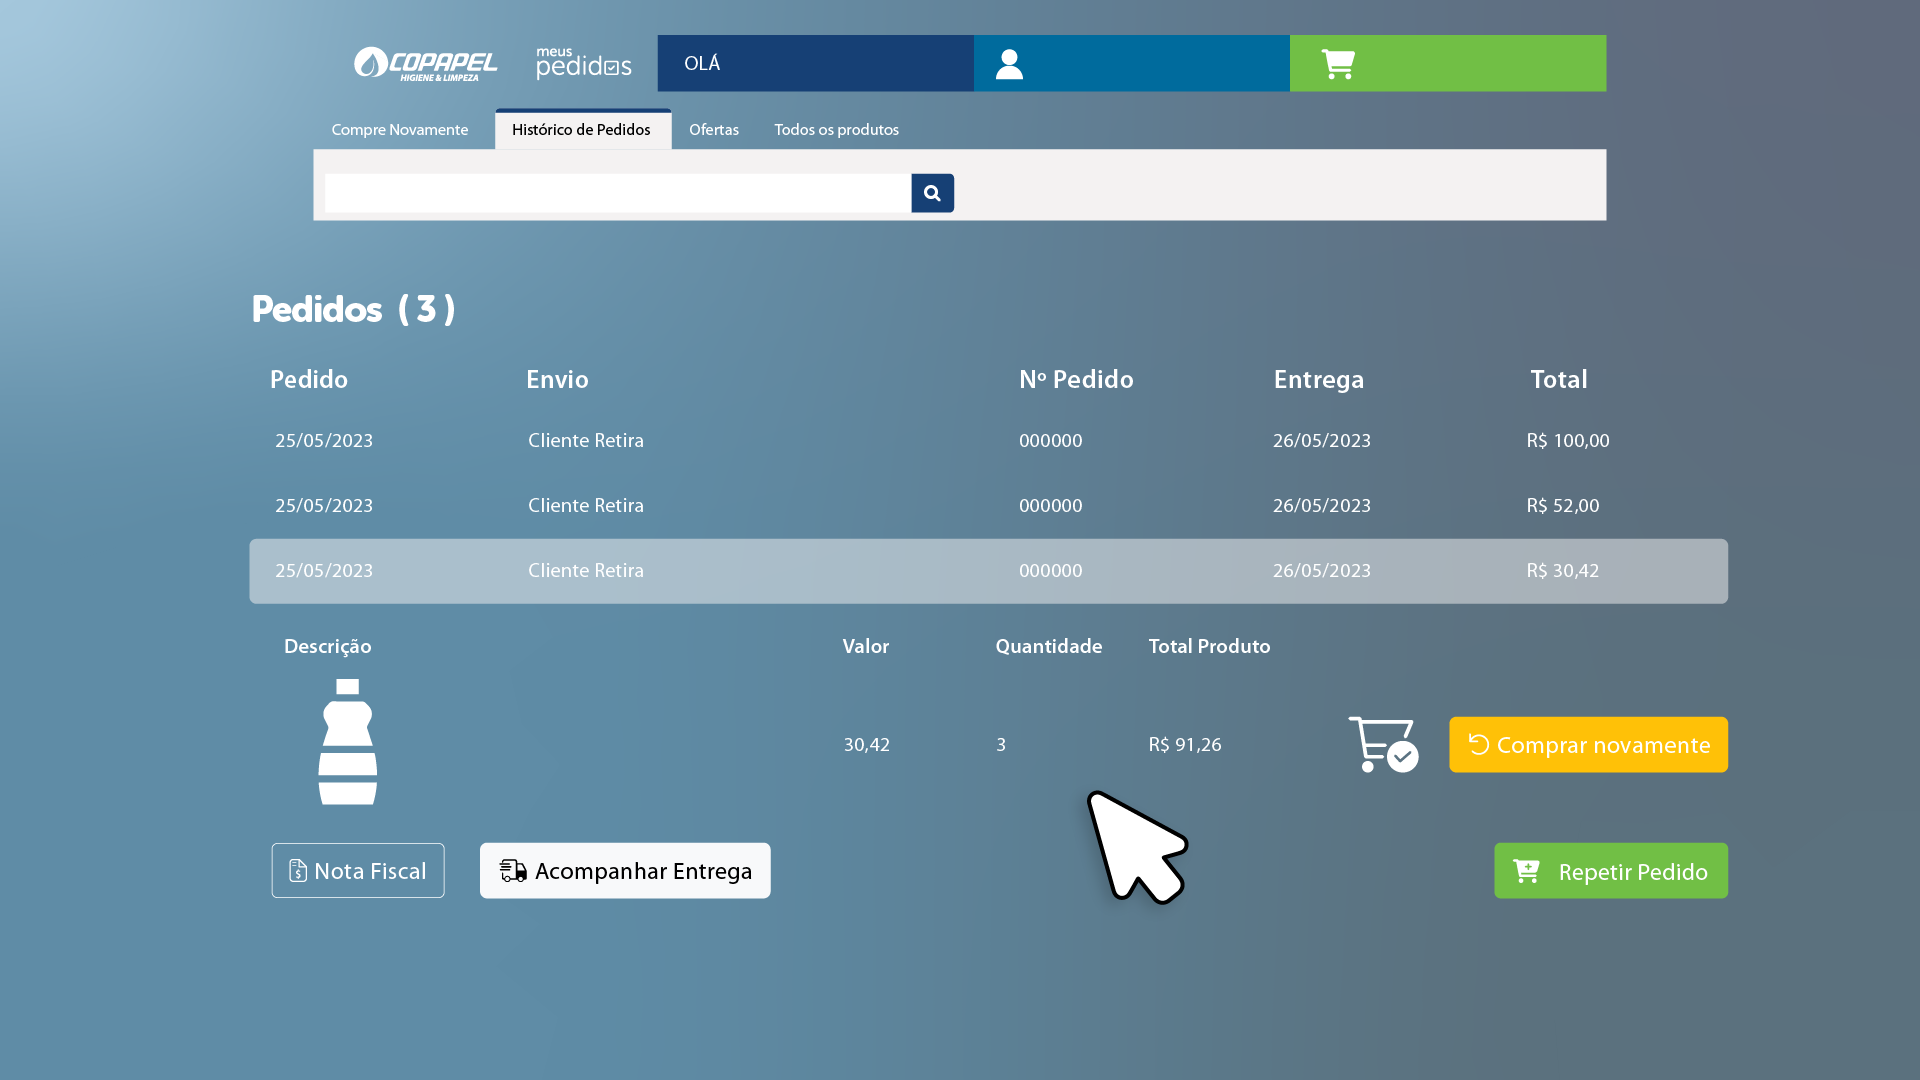
Task: Click the OLÁ greeting bar
Action: [815, 64]
